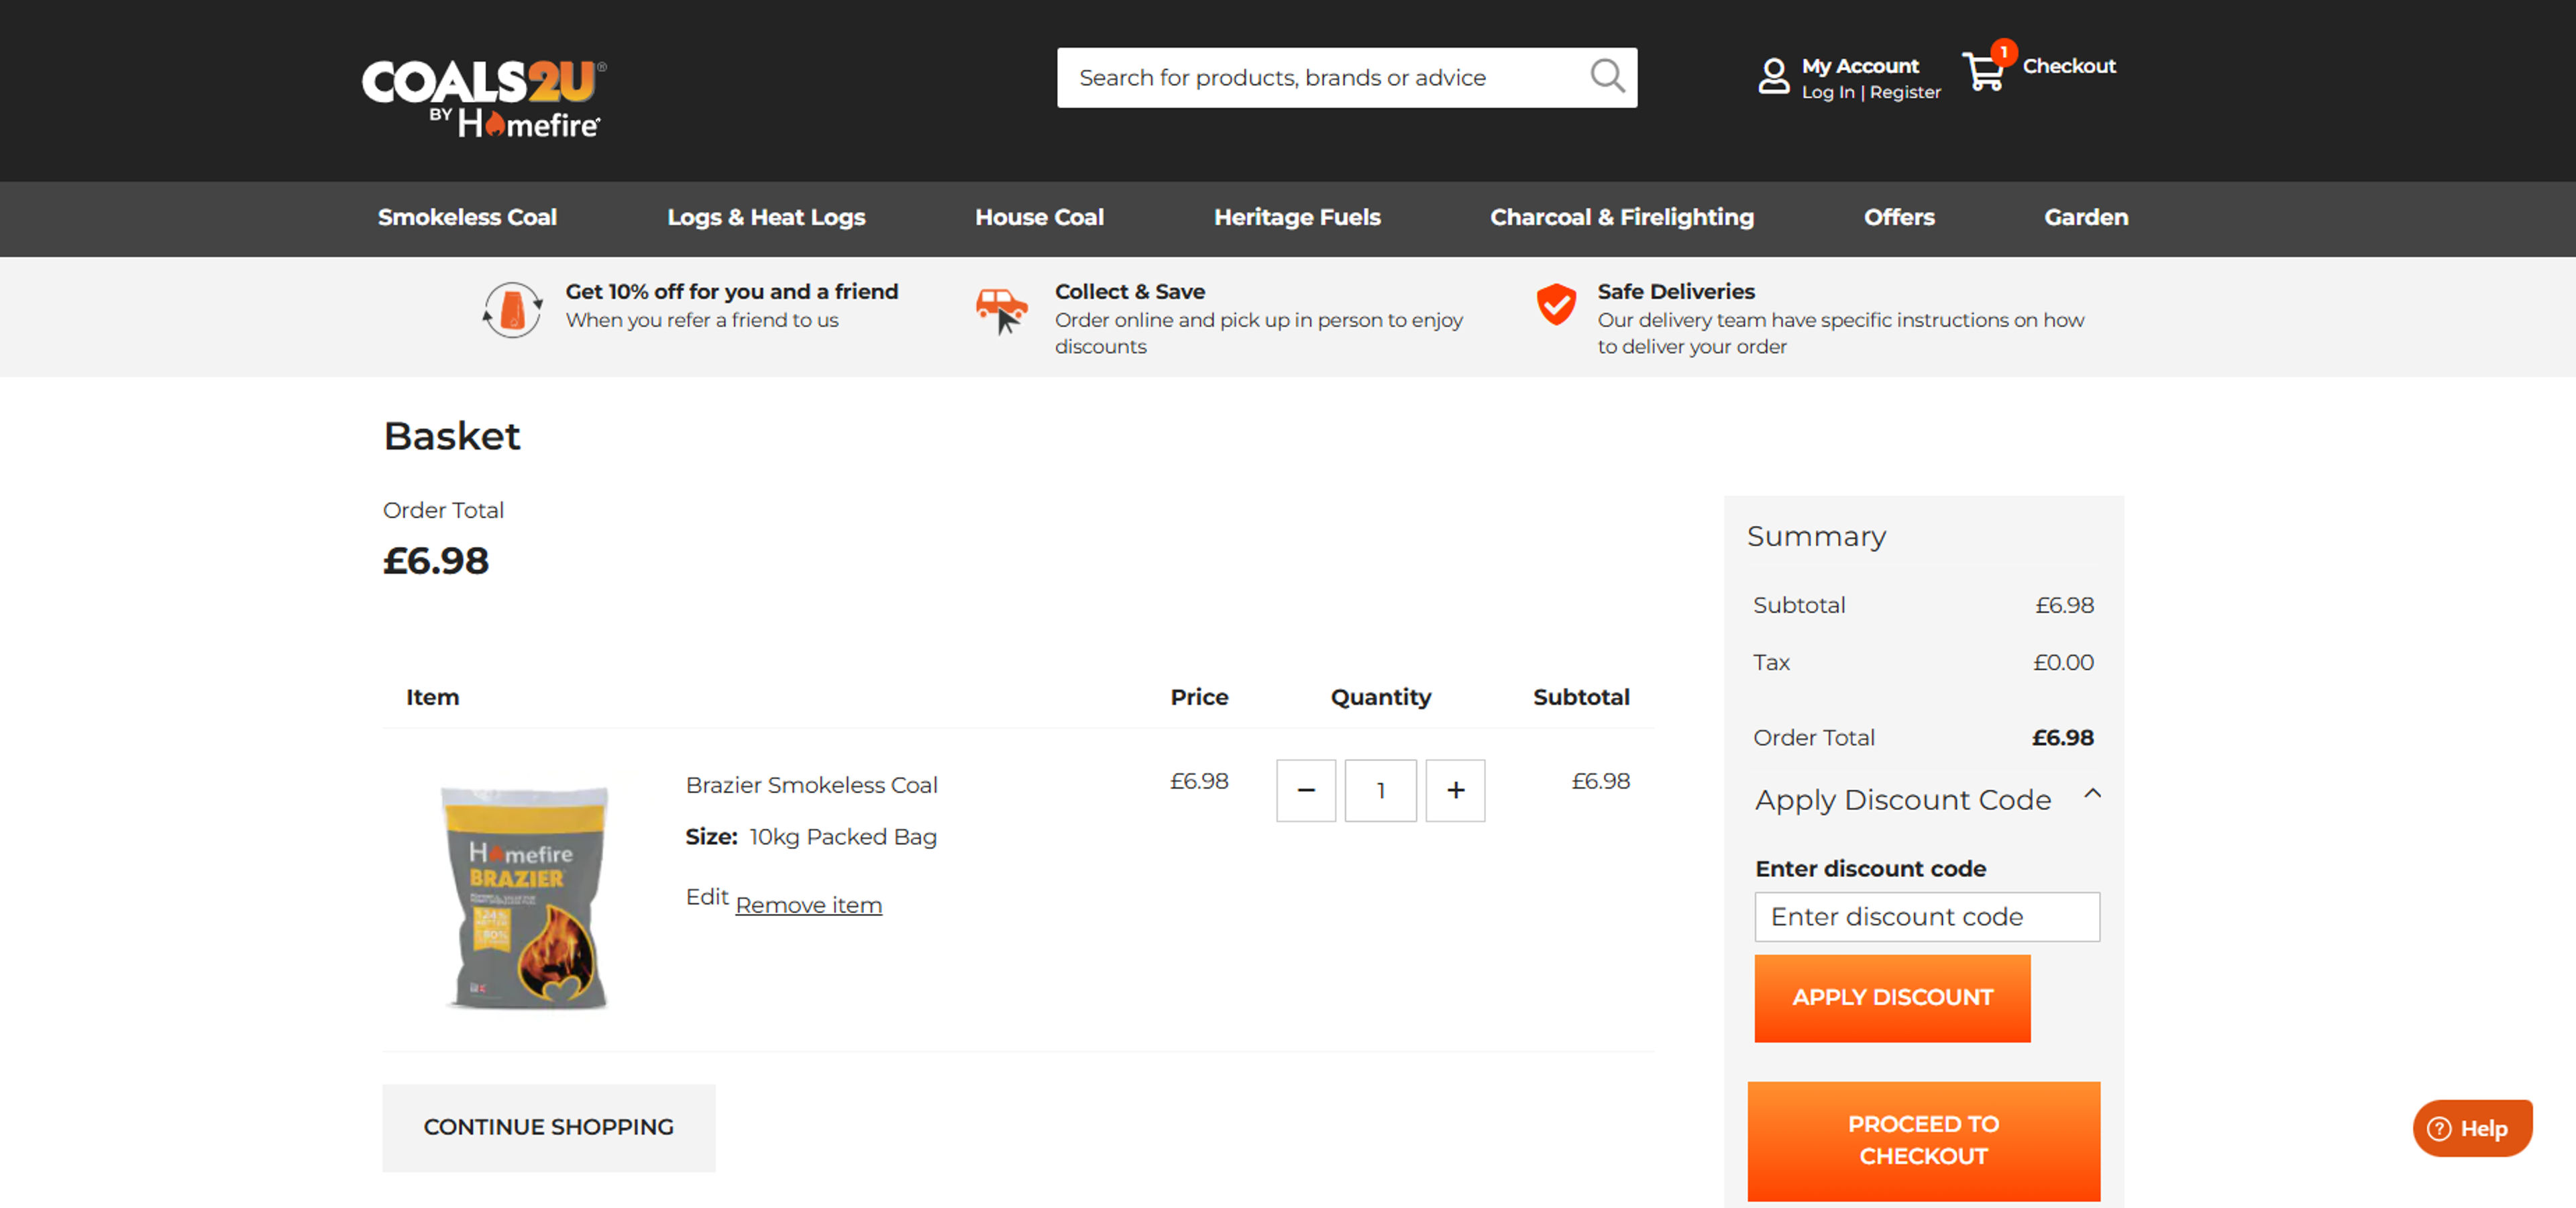Collapse the Apply Discount Code section
2576x1208 pixels.
coord(2092,793)
